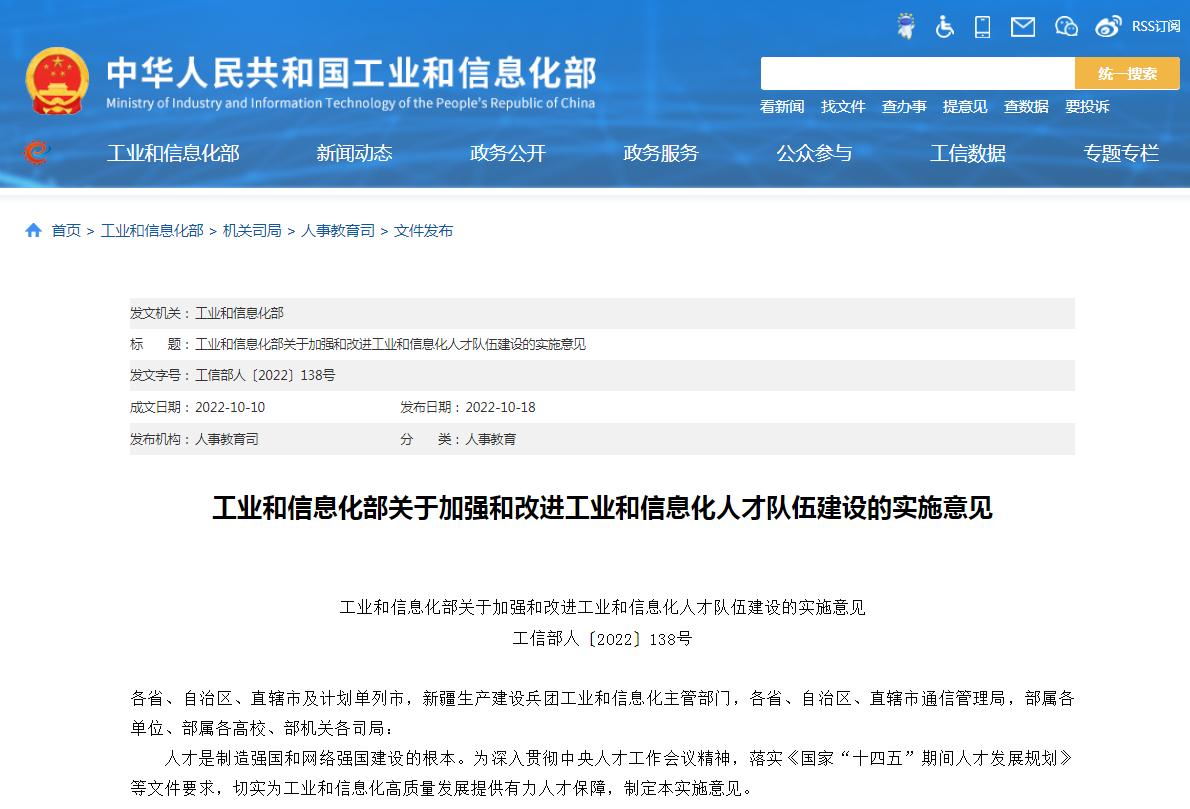
Task: Click the 中华人民共和国工业和信息化部 site title
Action: pyautogui.click(x=351, y=73)
